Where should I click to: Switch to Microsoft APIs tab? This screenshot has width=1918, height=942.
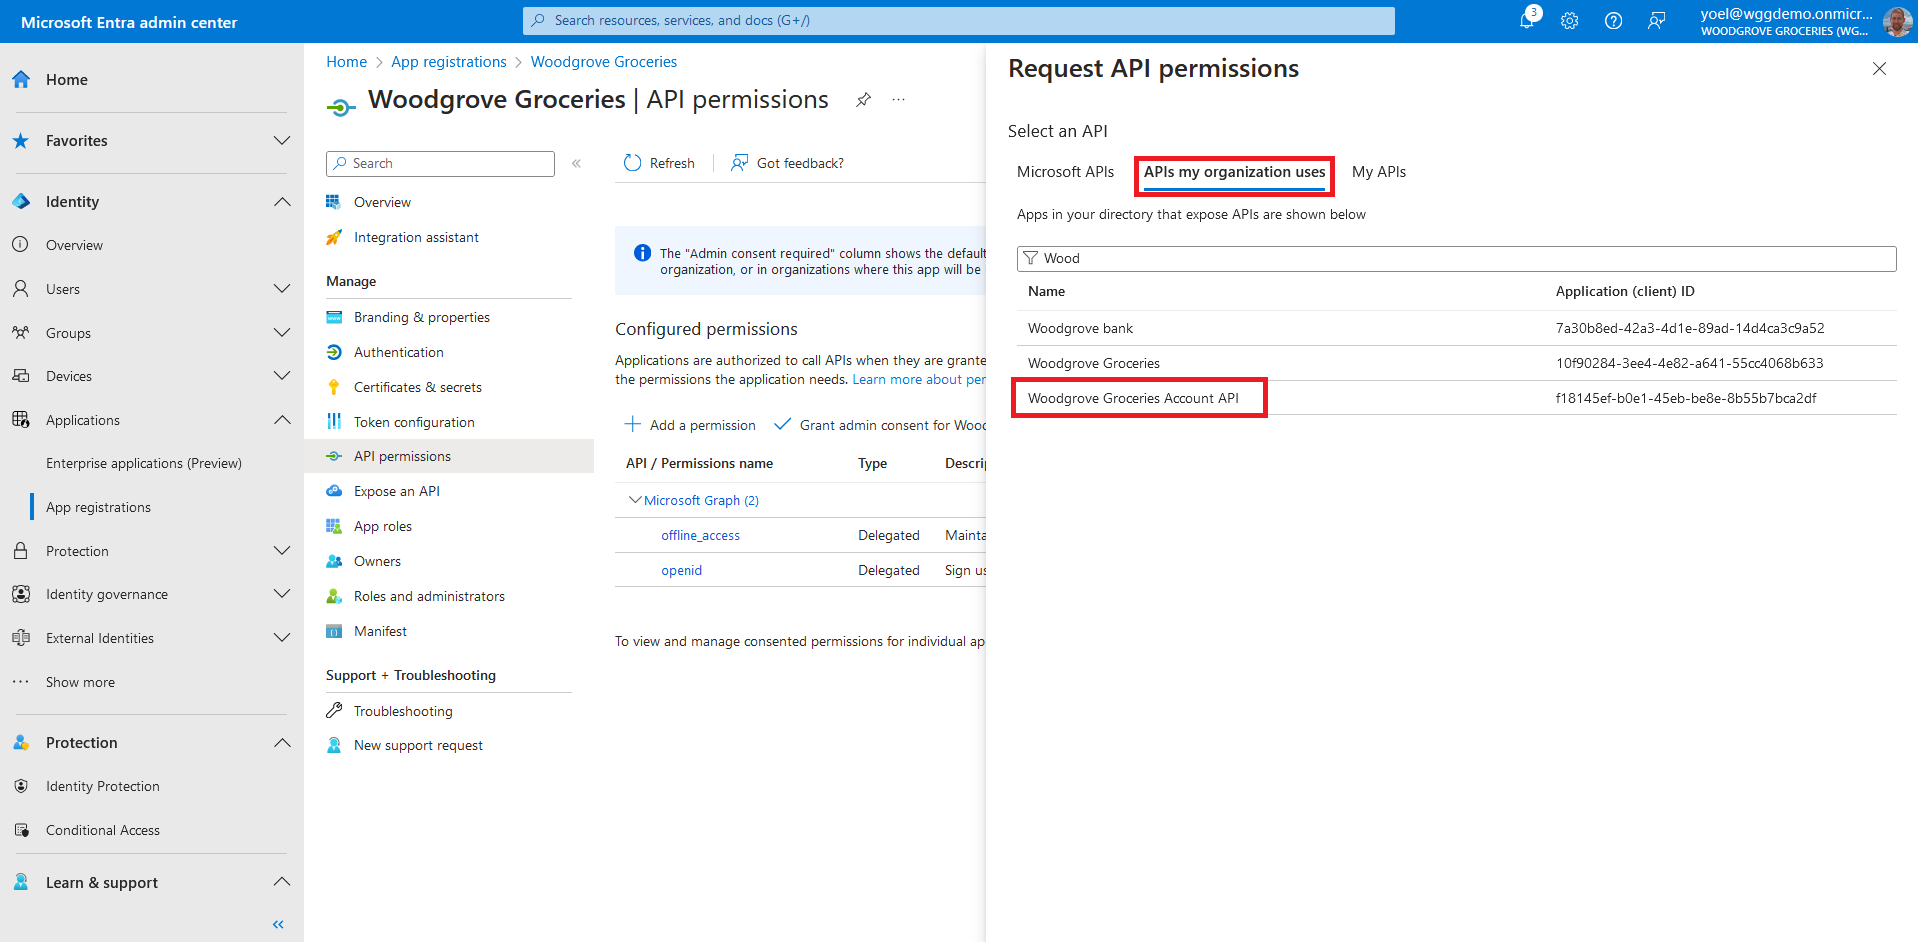point(1065,172)
